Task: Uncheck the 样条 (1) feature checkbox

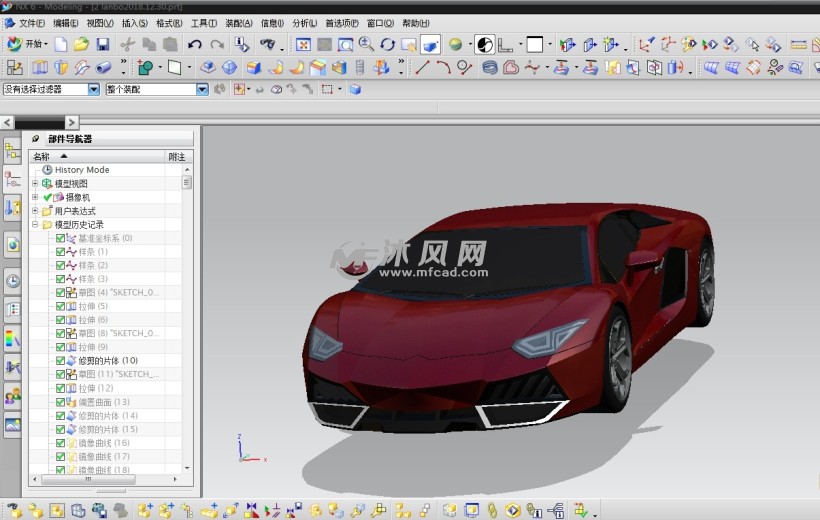Action: pos(60,252)
